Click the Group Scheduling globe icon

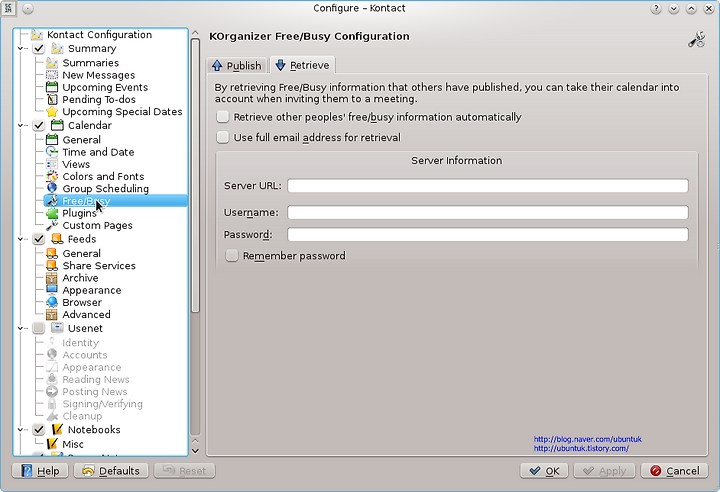(52, 188)
